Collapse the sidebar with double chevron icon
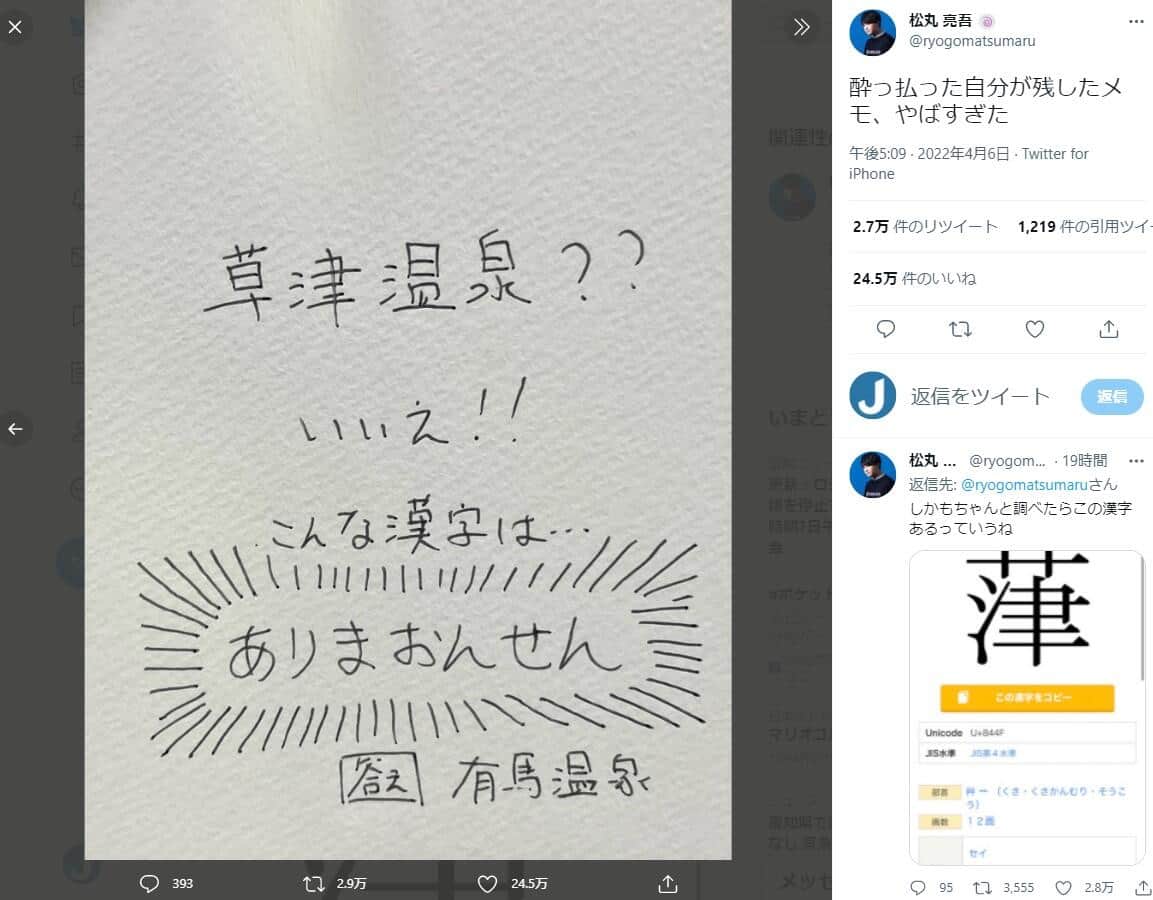 coord(802,27)
